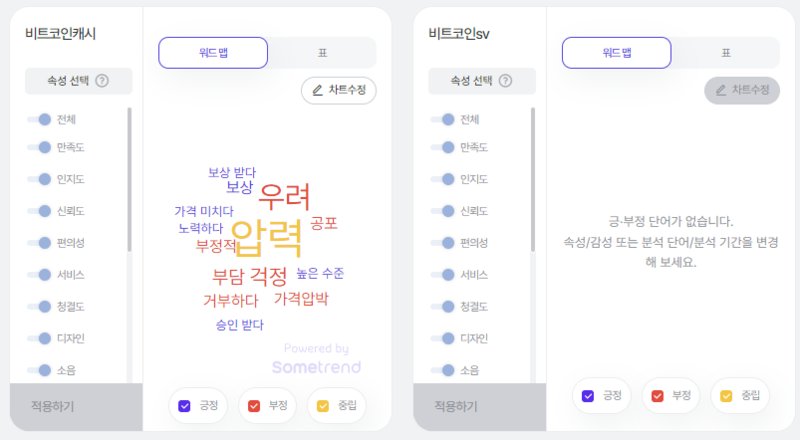Toggle 신뢰도 switch in 비트코인캐시 panel
Image resolution: width=800 pixels, height=440 pixels.
point(40,211)
